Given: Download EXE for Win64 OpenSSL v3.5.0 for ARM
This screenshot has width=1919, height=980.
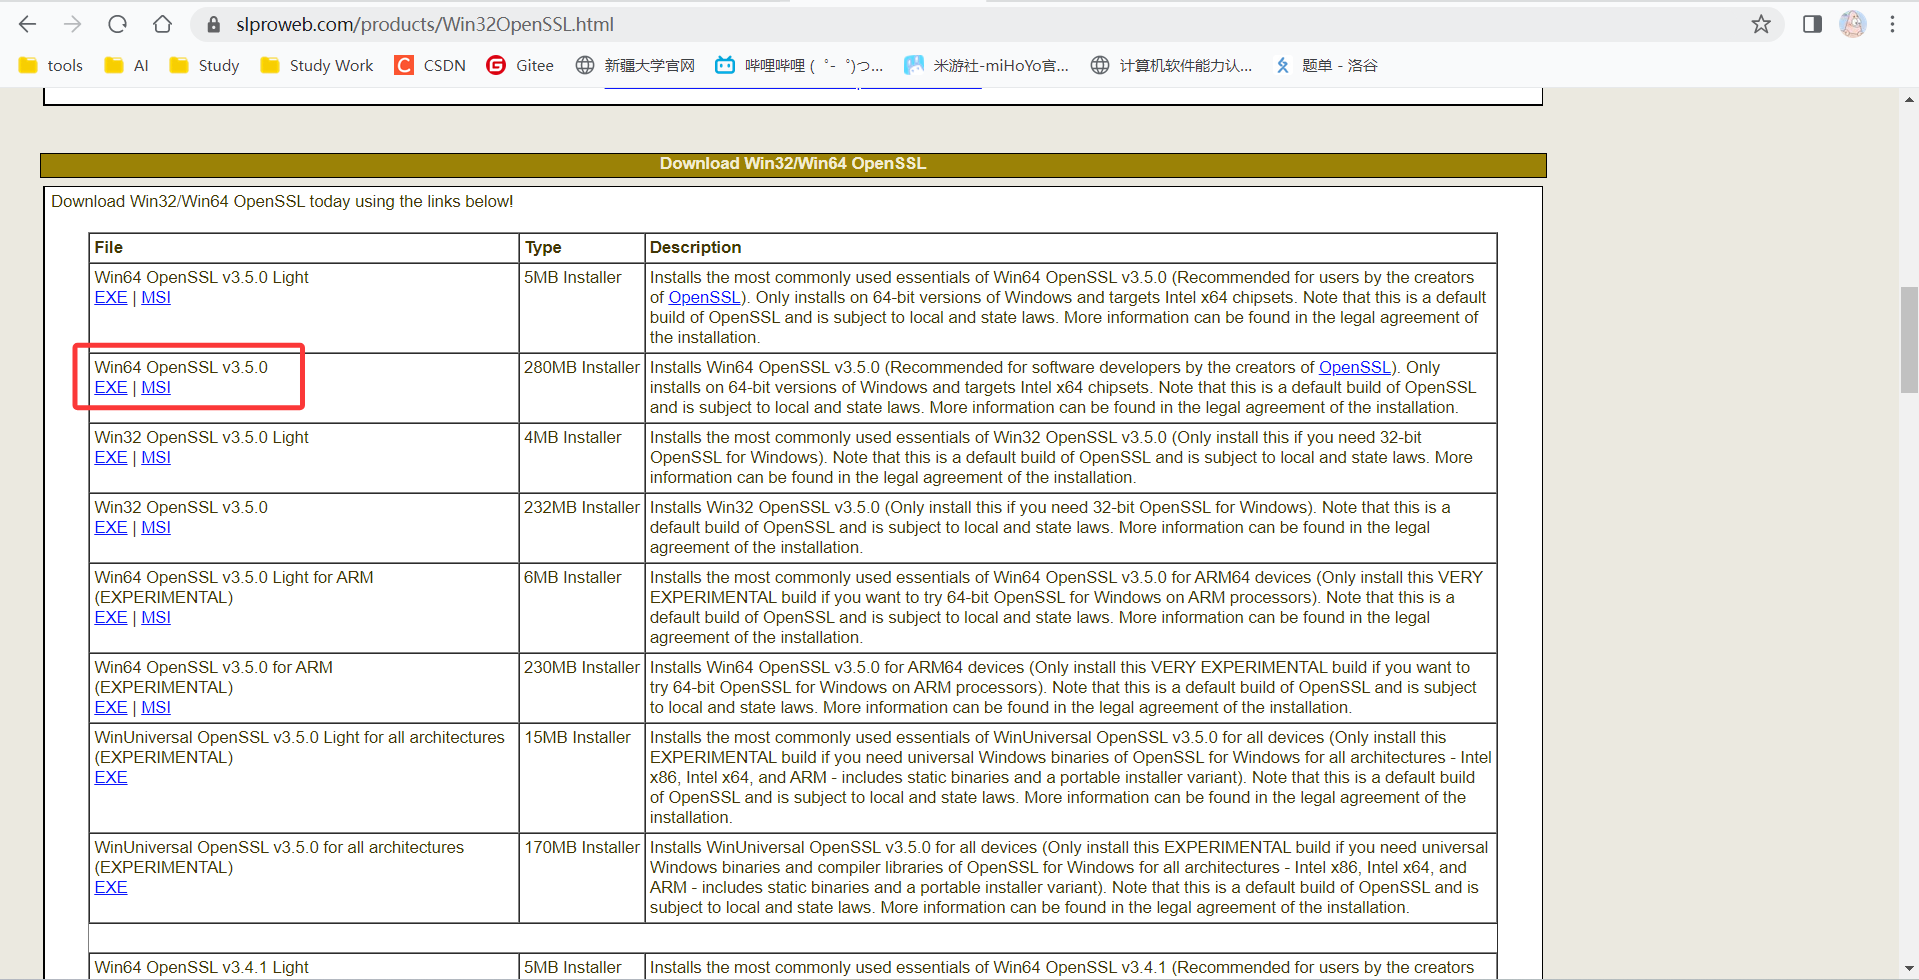Looking at the screenshot, I should click(x=111, y=707).
